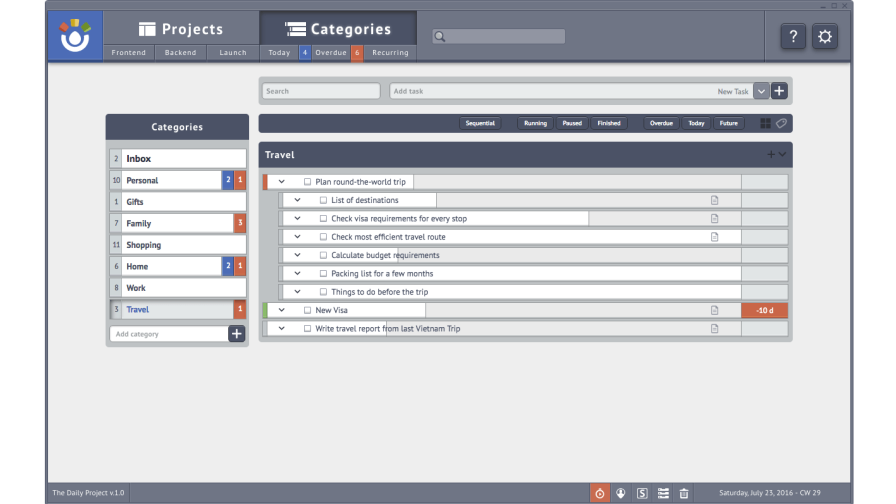Screen dimensions: 896x504
Task: Check the Packing list for a few months checkbox
Action: 323,273
